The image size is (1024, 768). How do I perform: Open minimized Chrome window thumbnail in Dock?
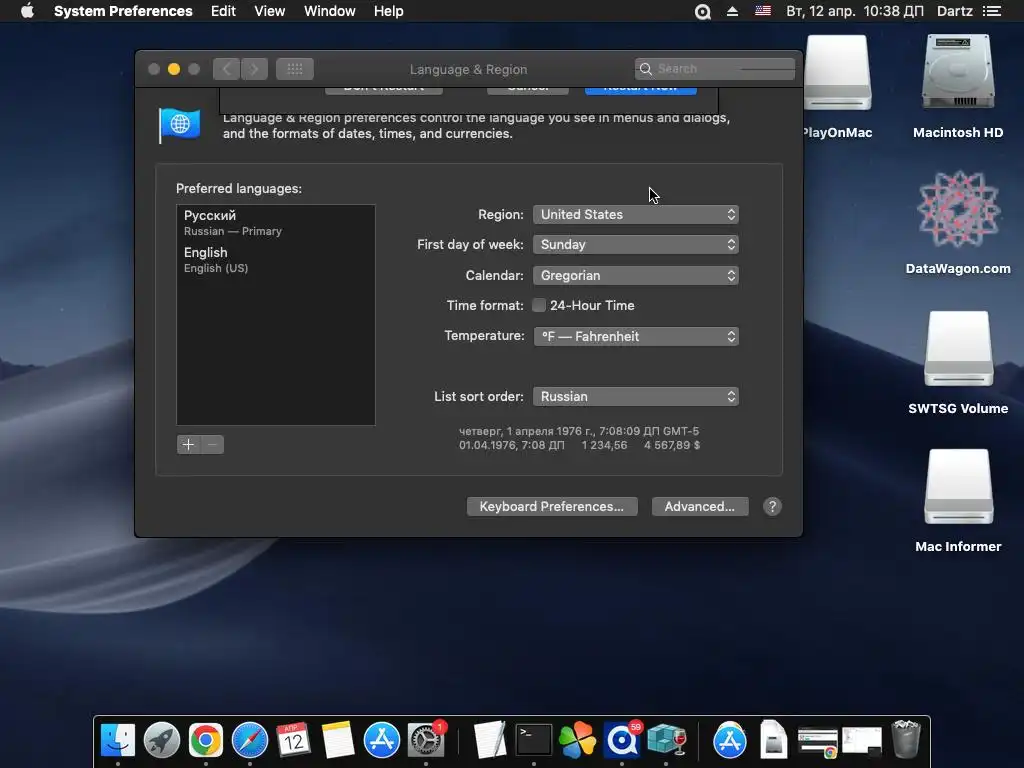pos(818,743)
